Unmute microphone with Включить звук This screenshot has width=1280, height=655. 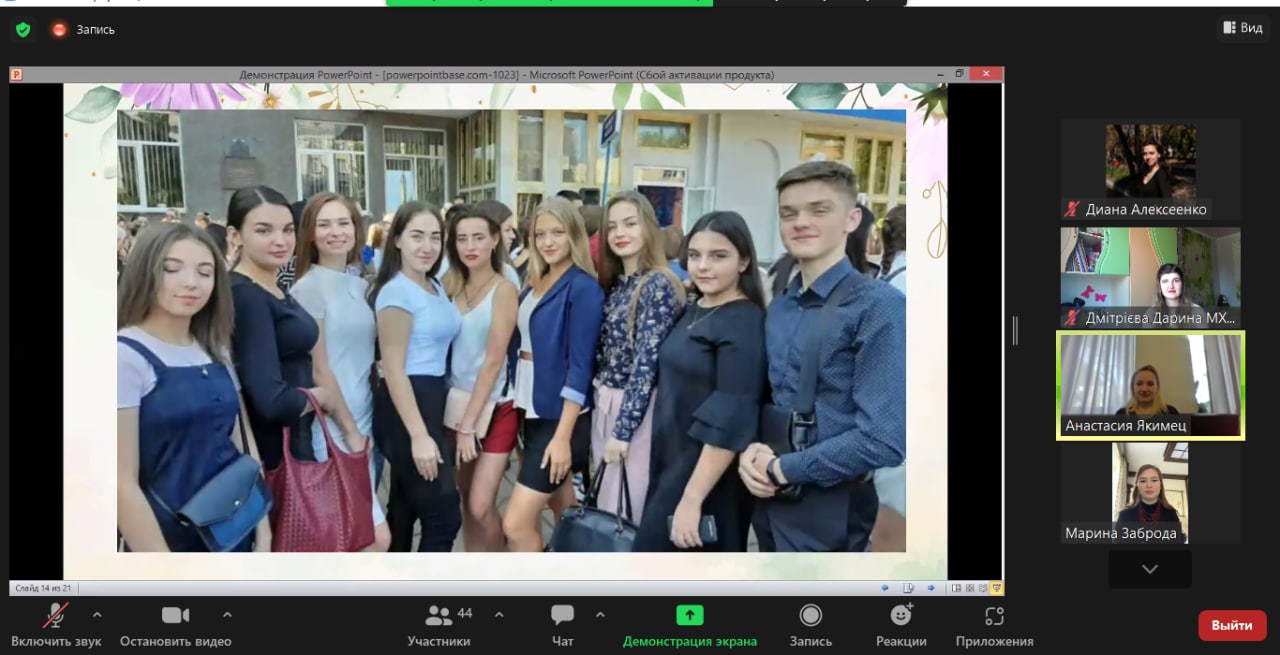(56, 616)
